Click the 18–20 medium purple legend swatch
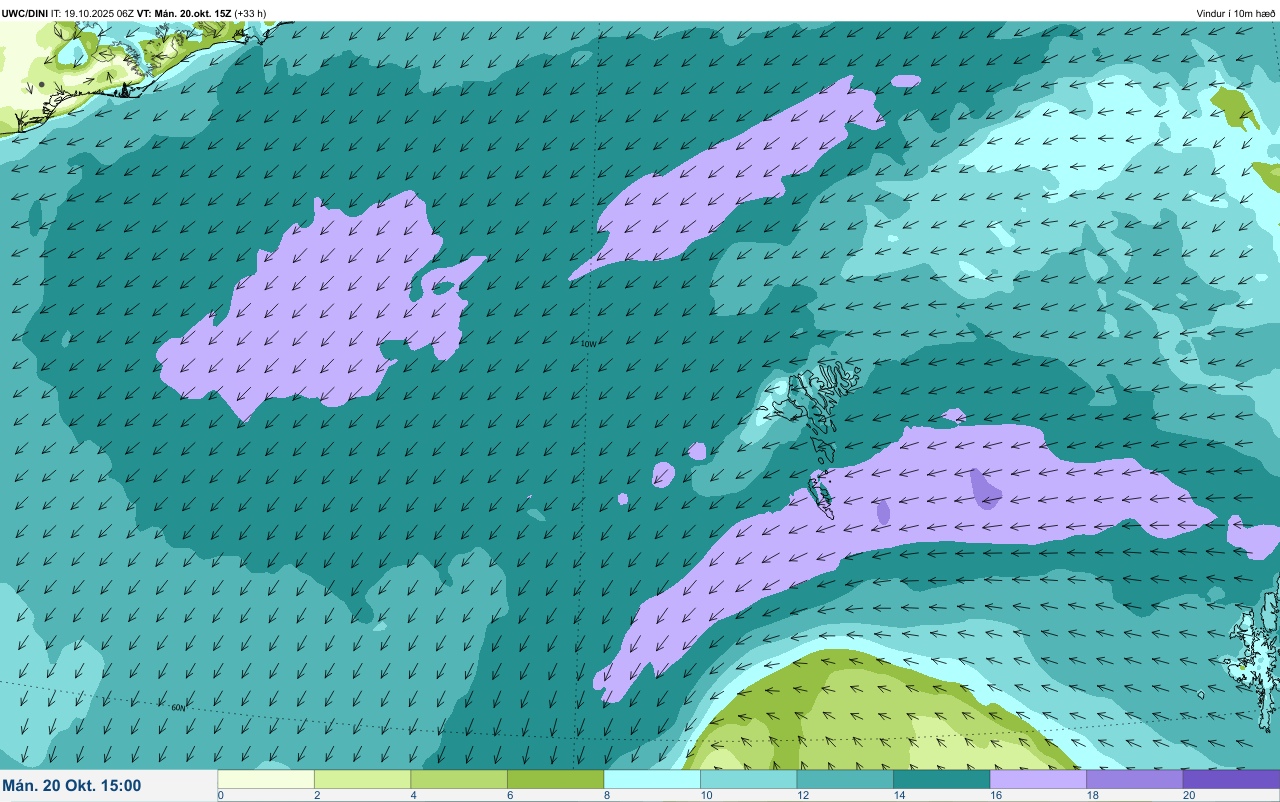 click(x=1134, y=779)
